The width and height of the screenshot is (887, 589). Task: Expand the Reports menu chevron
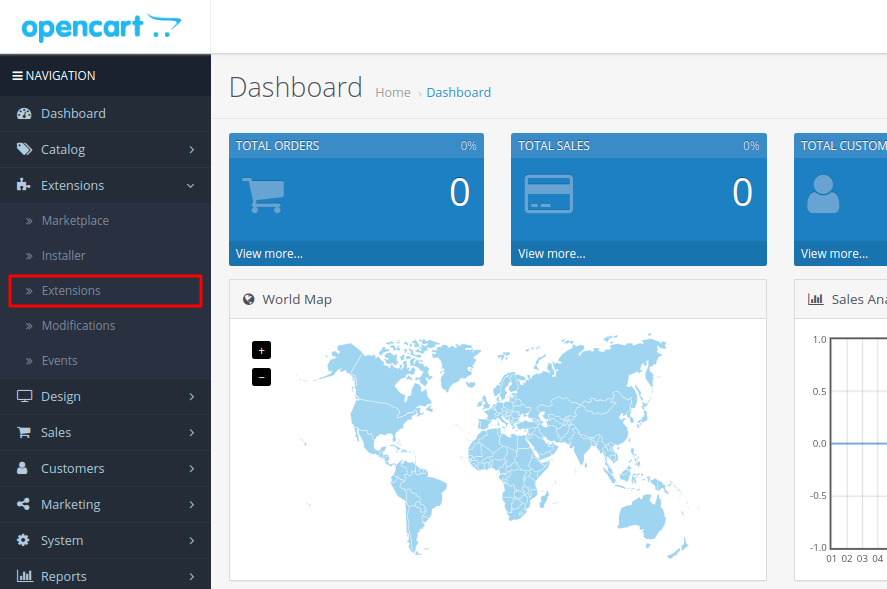click(192, 577)
